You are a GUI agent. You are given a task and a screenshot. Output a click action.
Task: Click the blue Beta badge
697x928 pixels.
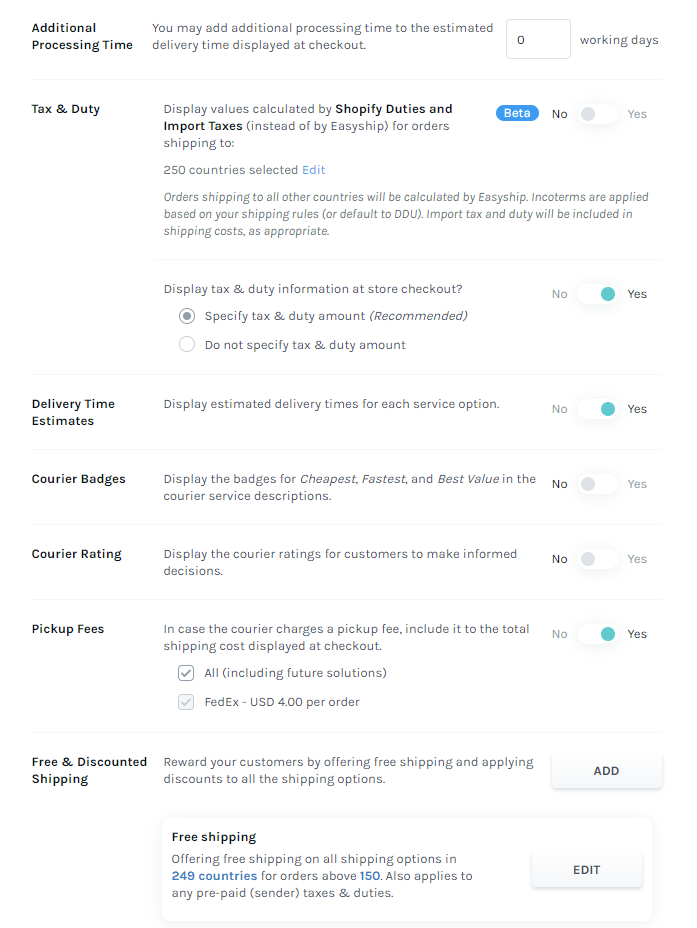(517, 113)
